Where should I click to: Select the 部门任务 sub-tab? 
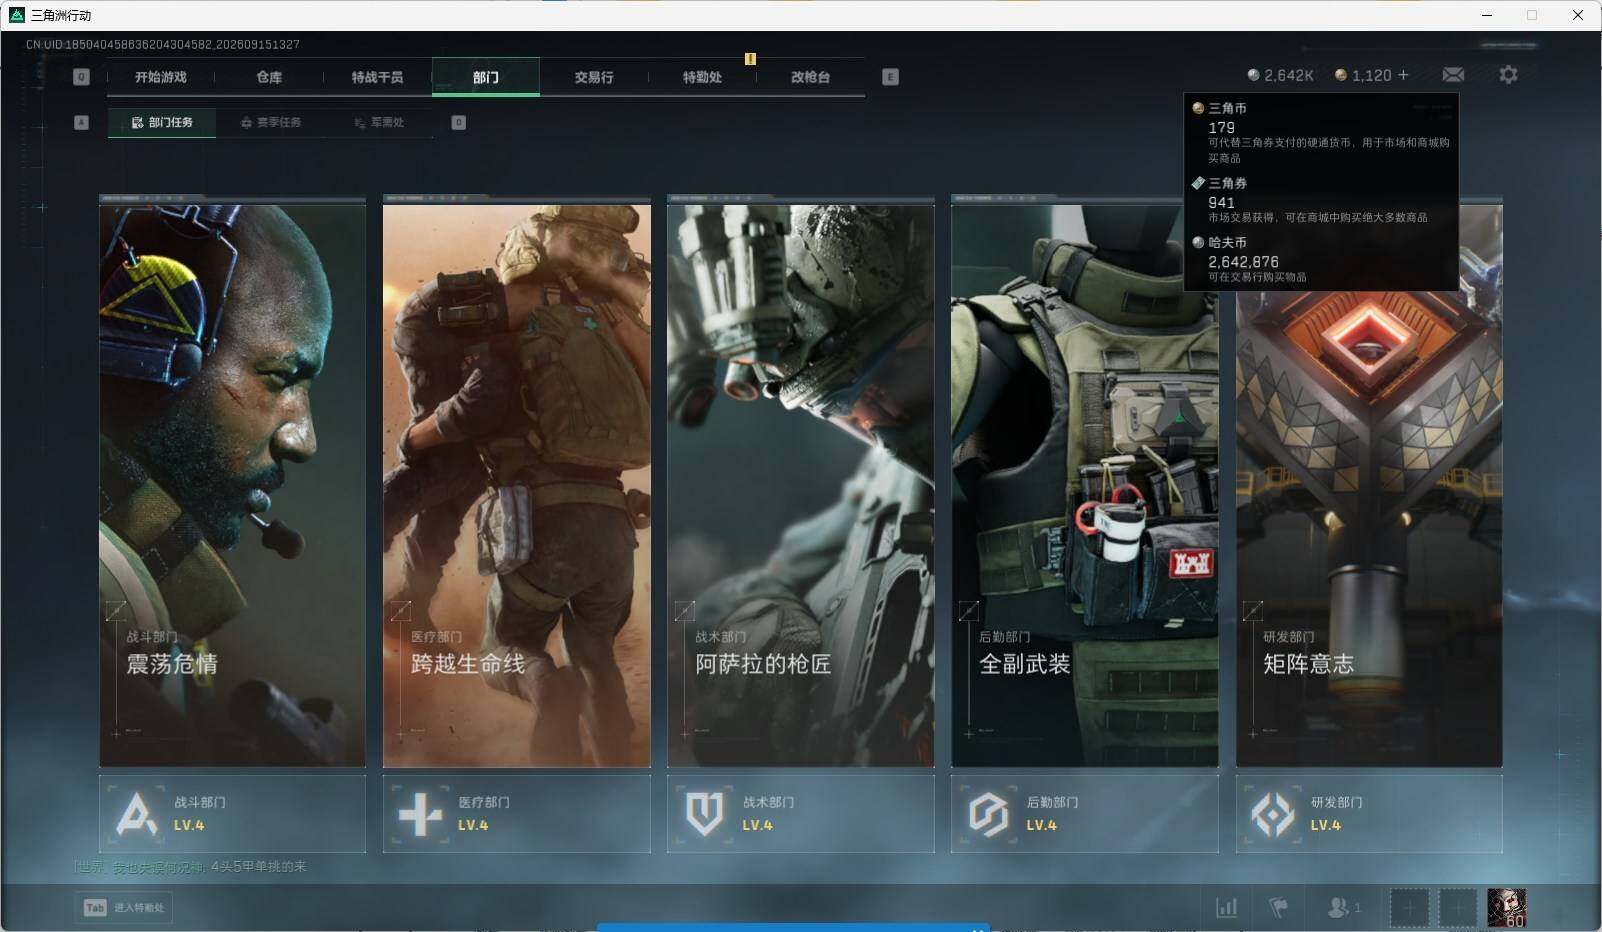pos(162,122)
